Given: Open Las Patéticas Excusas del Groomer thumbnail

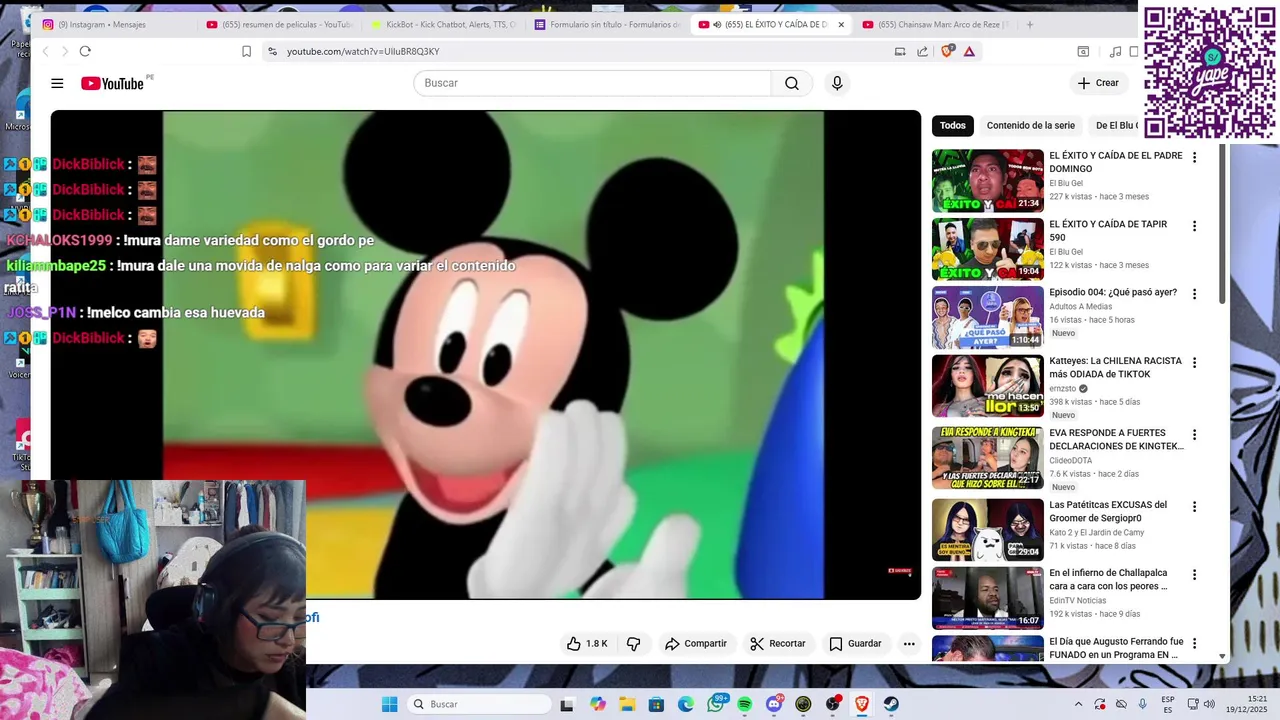Looking at the screenshot, I should (988, 530).
